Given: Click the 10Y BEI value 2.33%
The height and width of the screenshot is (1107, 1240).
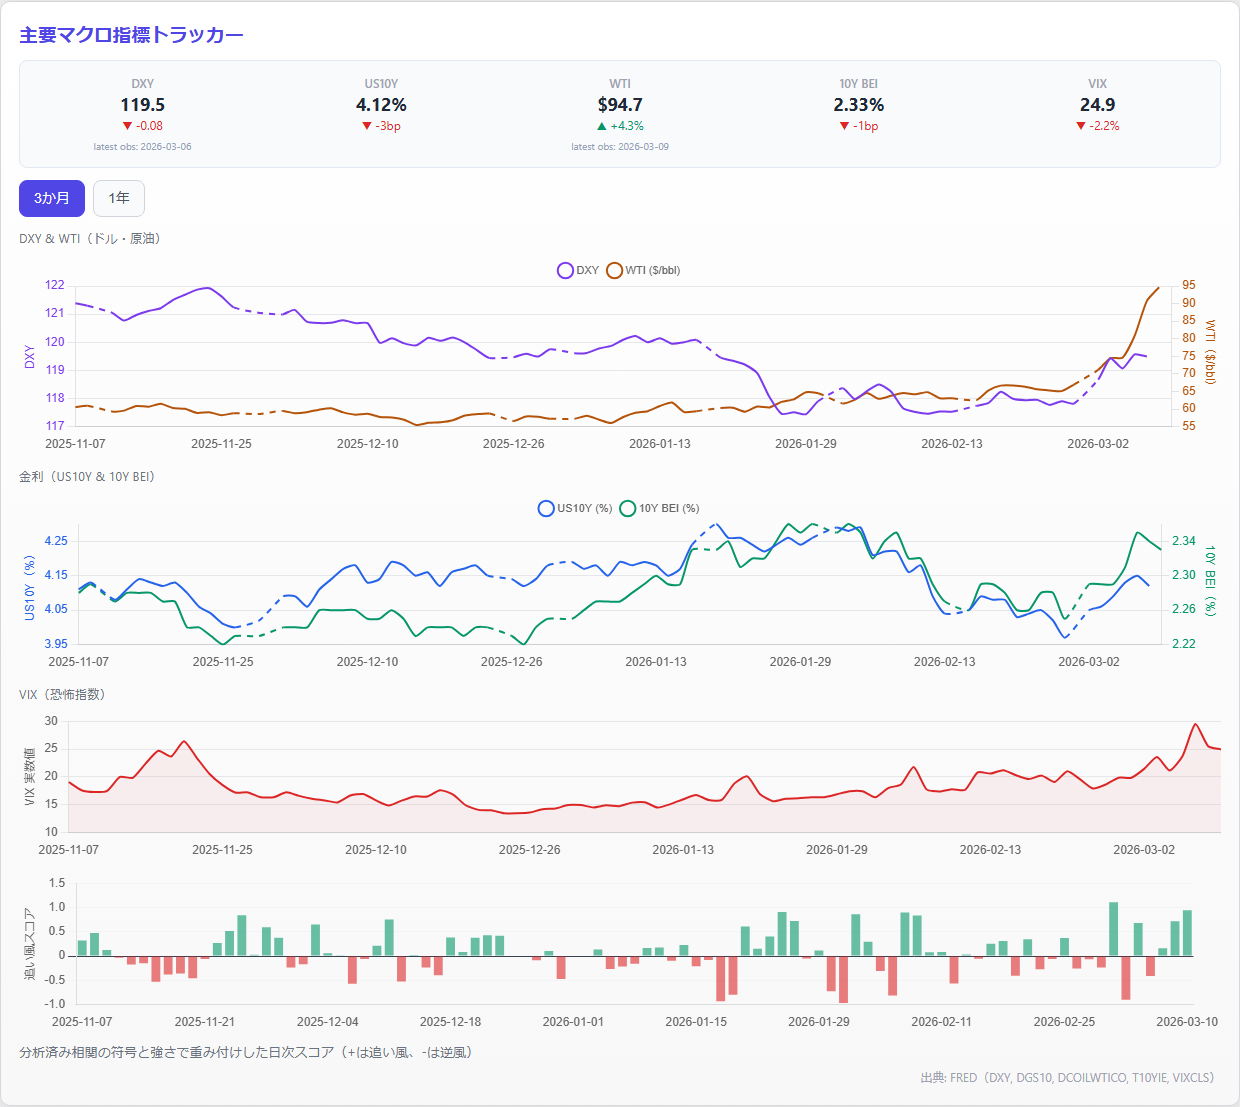Looking at the screenshot, I should coord(859,105).
